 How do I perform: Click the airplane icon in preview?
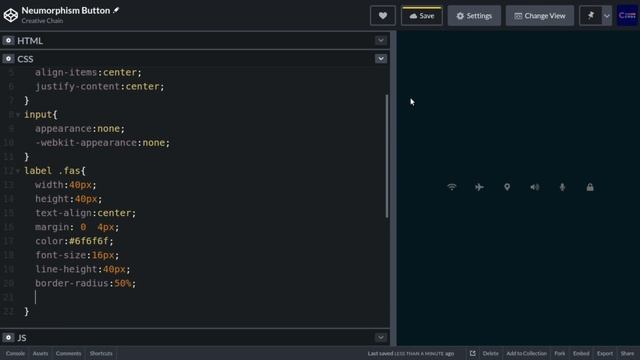479,187
